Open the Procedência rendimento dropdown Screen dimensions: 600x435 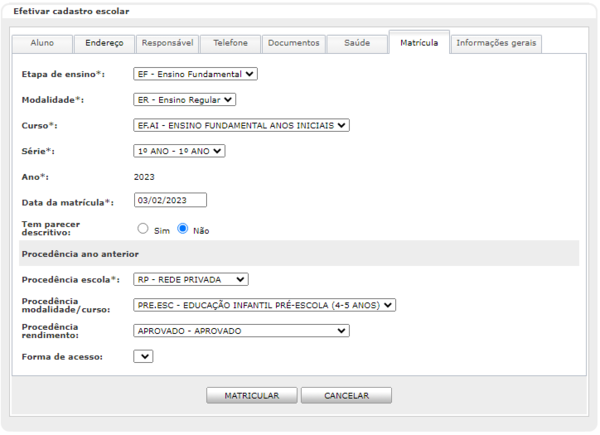click(241, 331)
